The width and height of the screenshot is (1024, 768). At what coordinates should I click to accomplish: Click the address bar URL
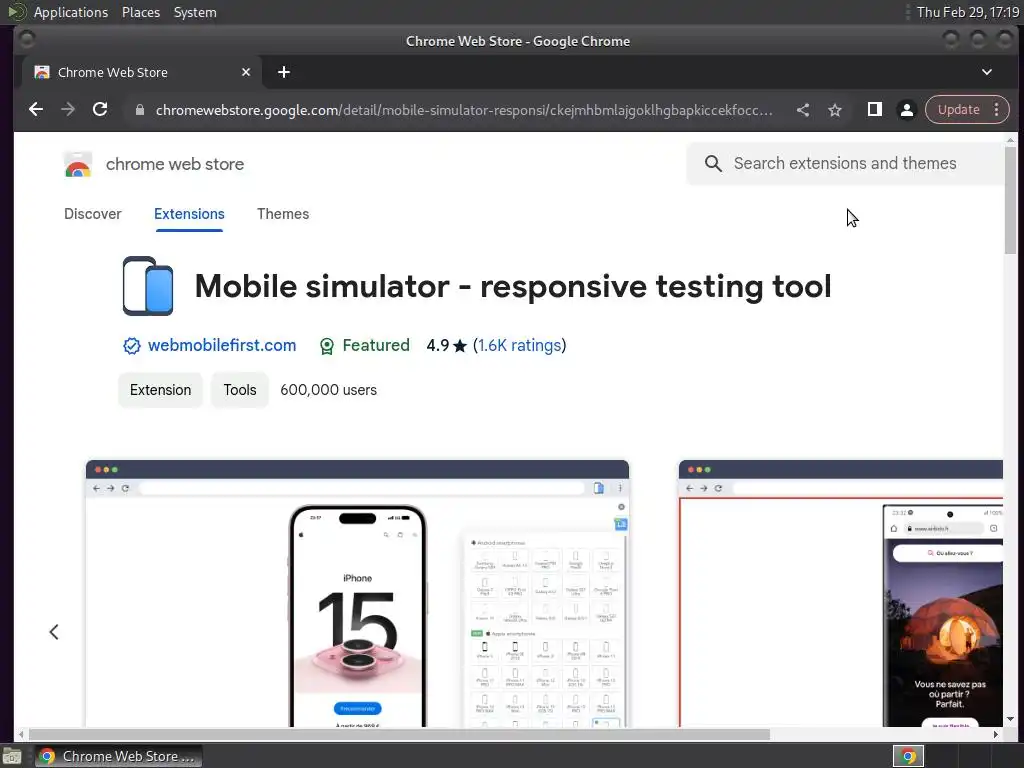464,110
